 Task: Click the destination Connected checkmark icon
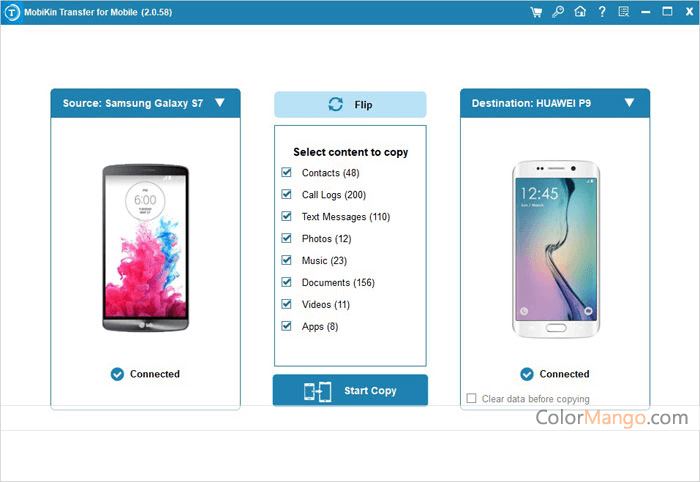pyautogui.click(x=527, y=374)
